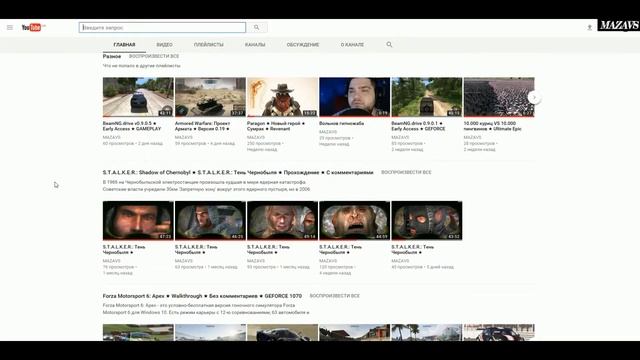640x360 pixels.
Task: Open the ПЛЕЙЛИСТЫ tab
Action: tap(209, 44)
